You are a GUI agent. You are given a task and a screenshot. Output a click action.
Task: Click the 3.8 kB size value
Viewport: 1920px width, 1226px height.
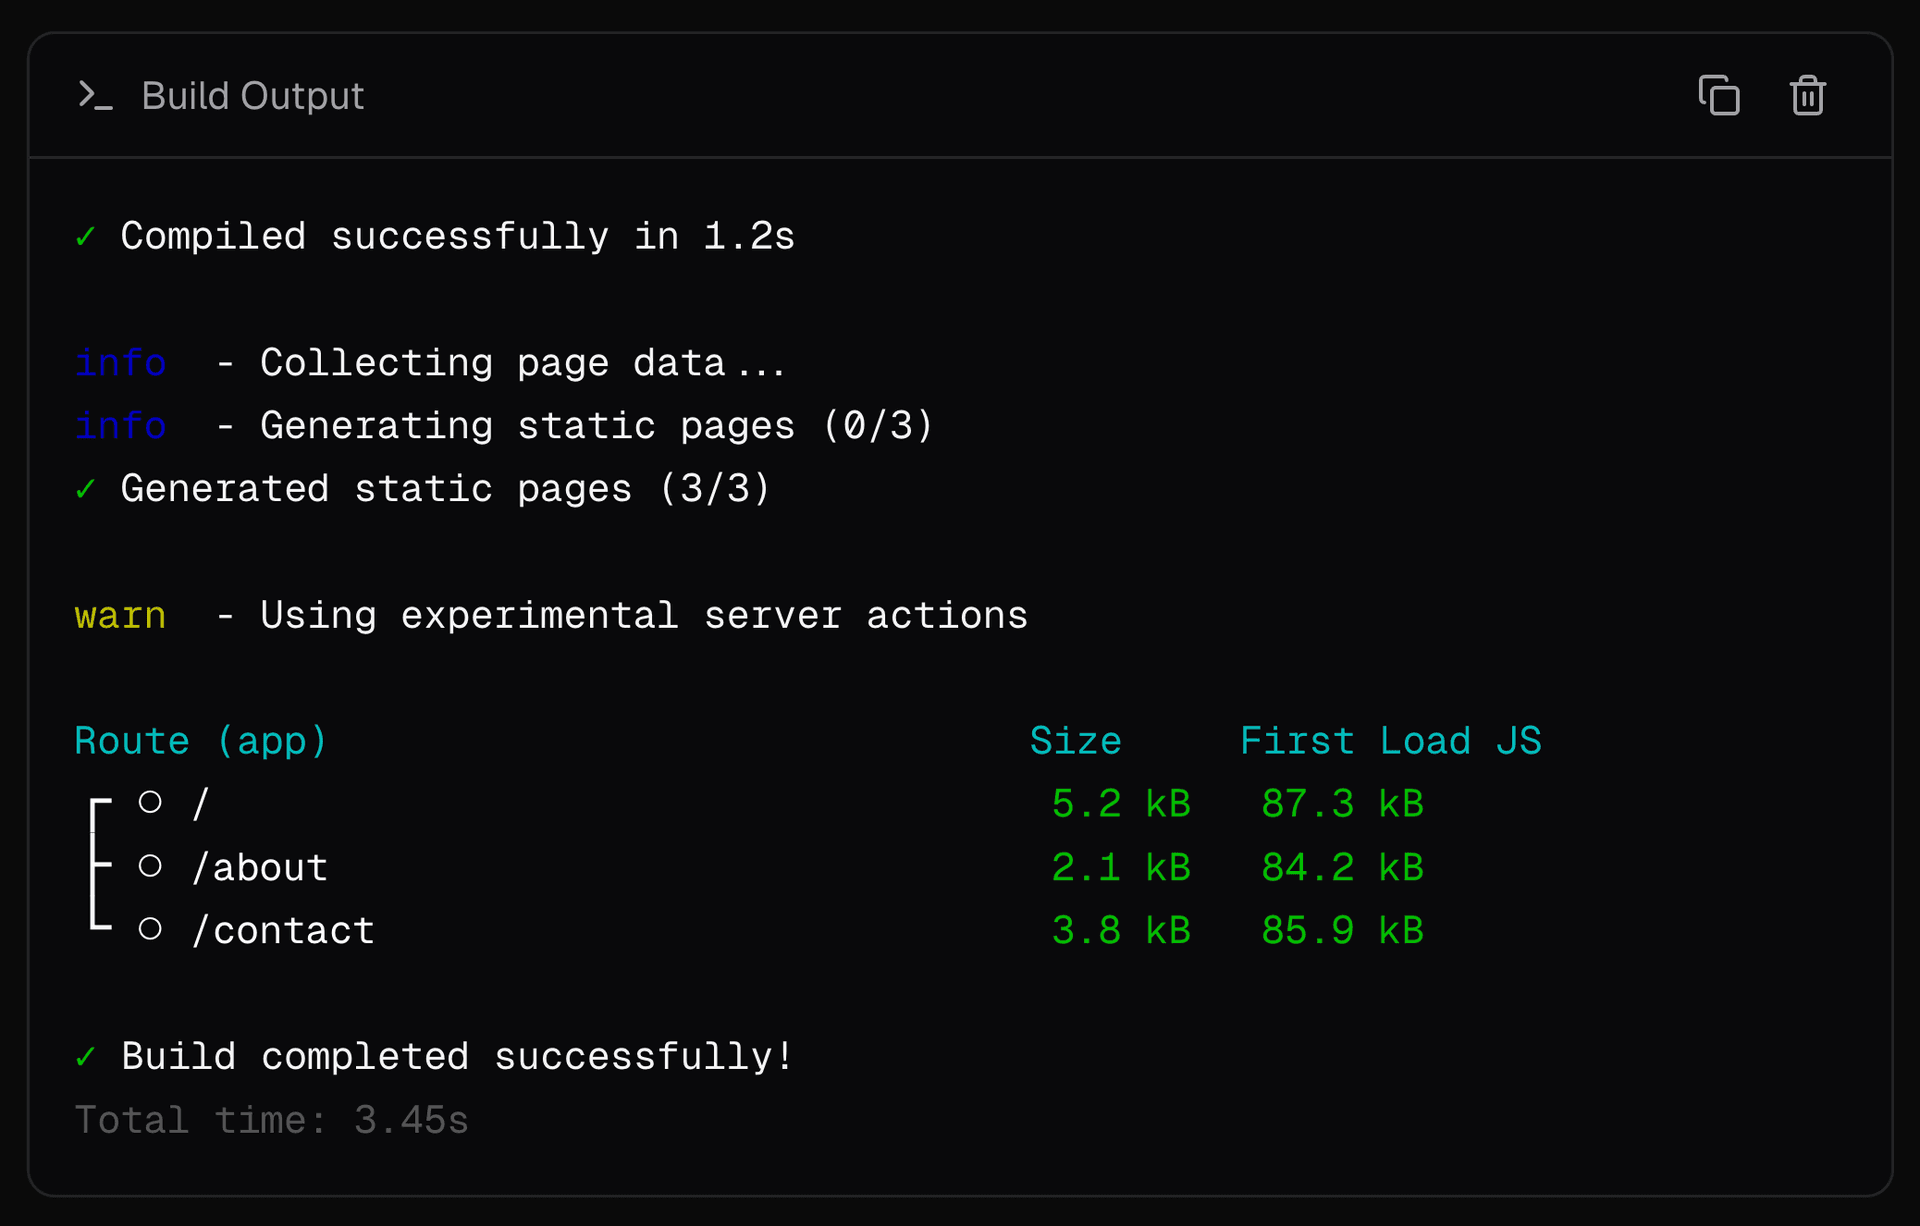[1120, 931]
